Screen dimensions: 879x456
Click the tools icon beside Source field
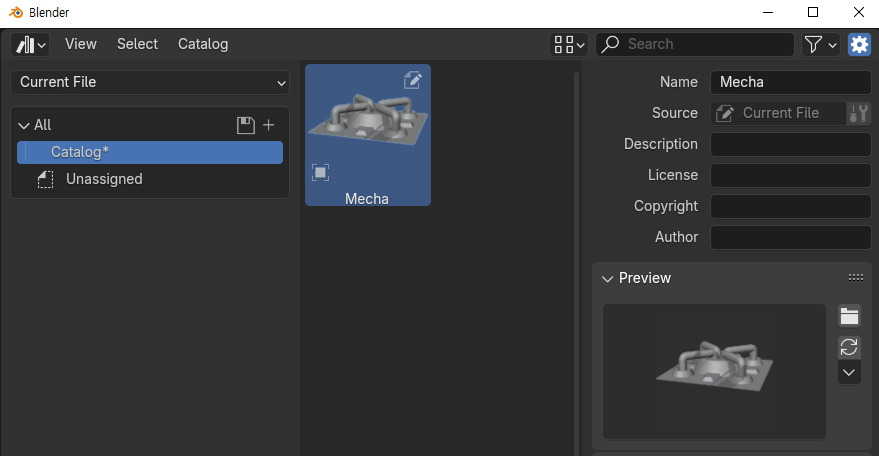(x=858, y=113)
